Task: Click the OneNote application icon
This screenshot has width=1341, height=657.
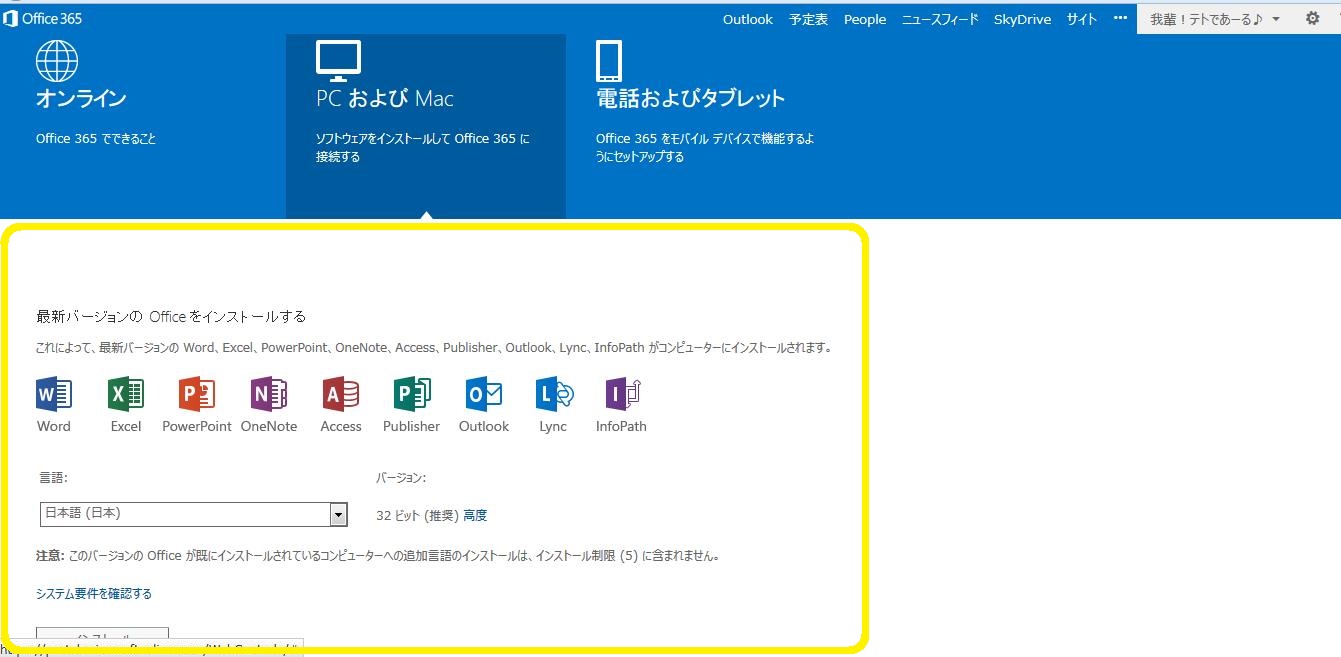Action: (269, 395)
